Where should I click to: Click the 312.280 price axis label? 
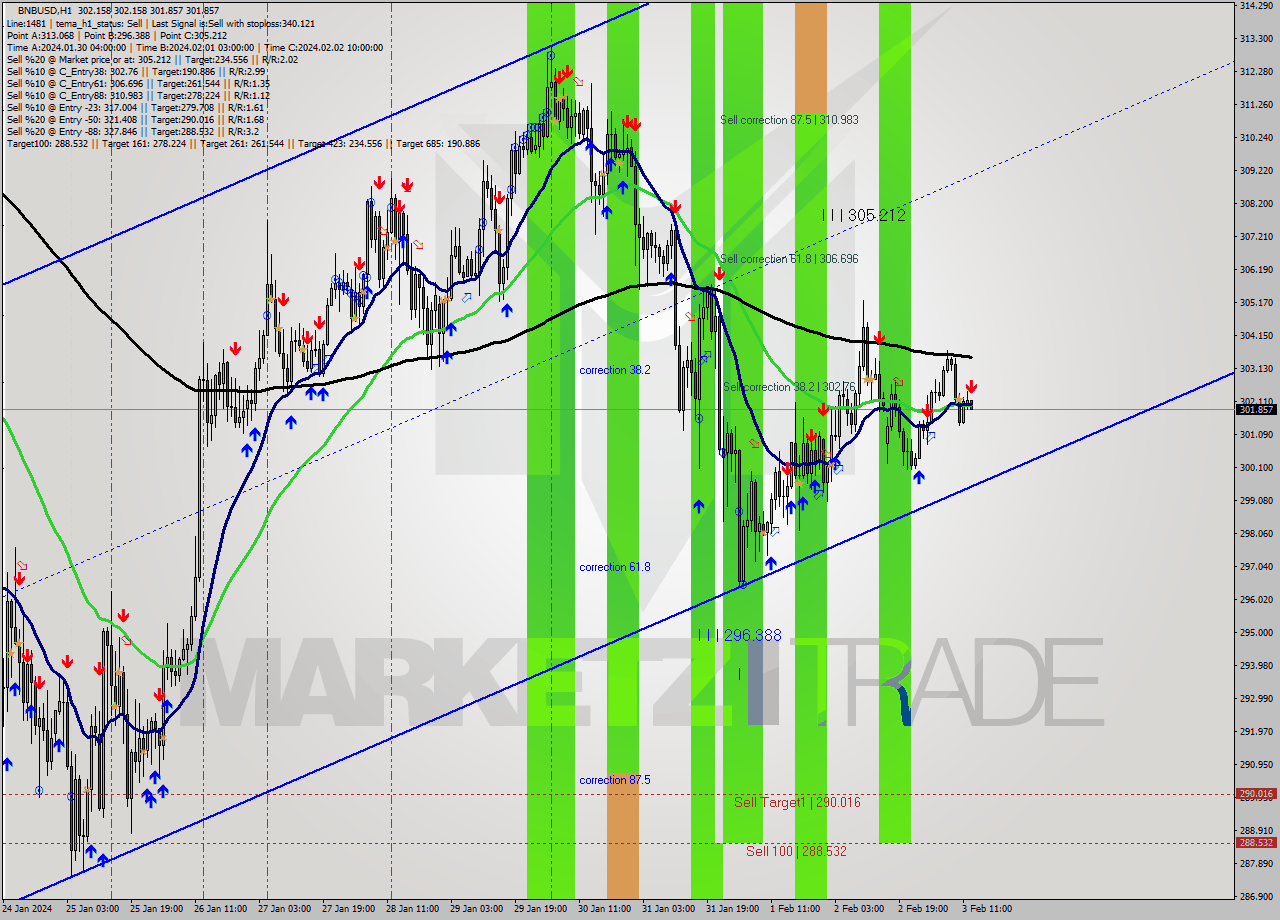click(1255, 72)
